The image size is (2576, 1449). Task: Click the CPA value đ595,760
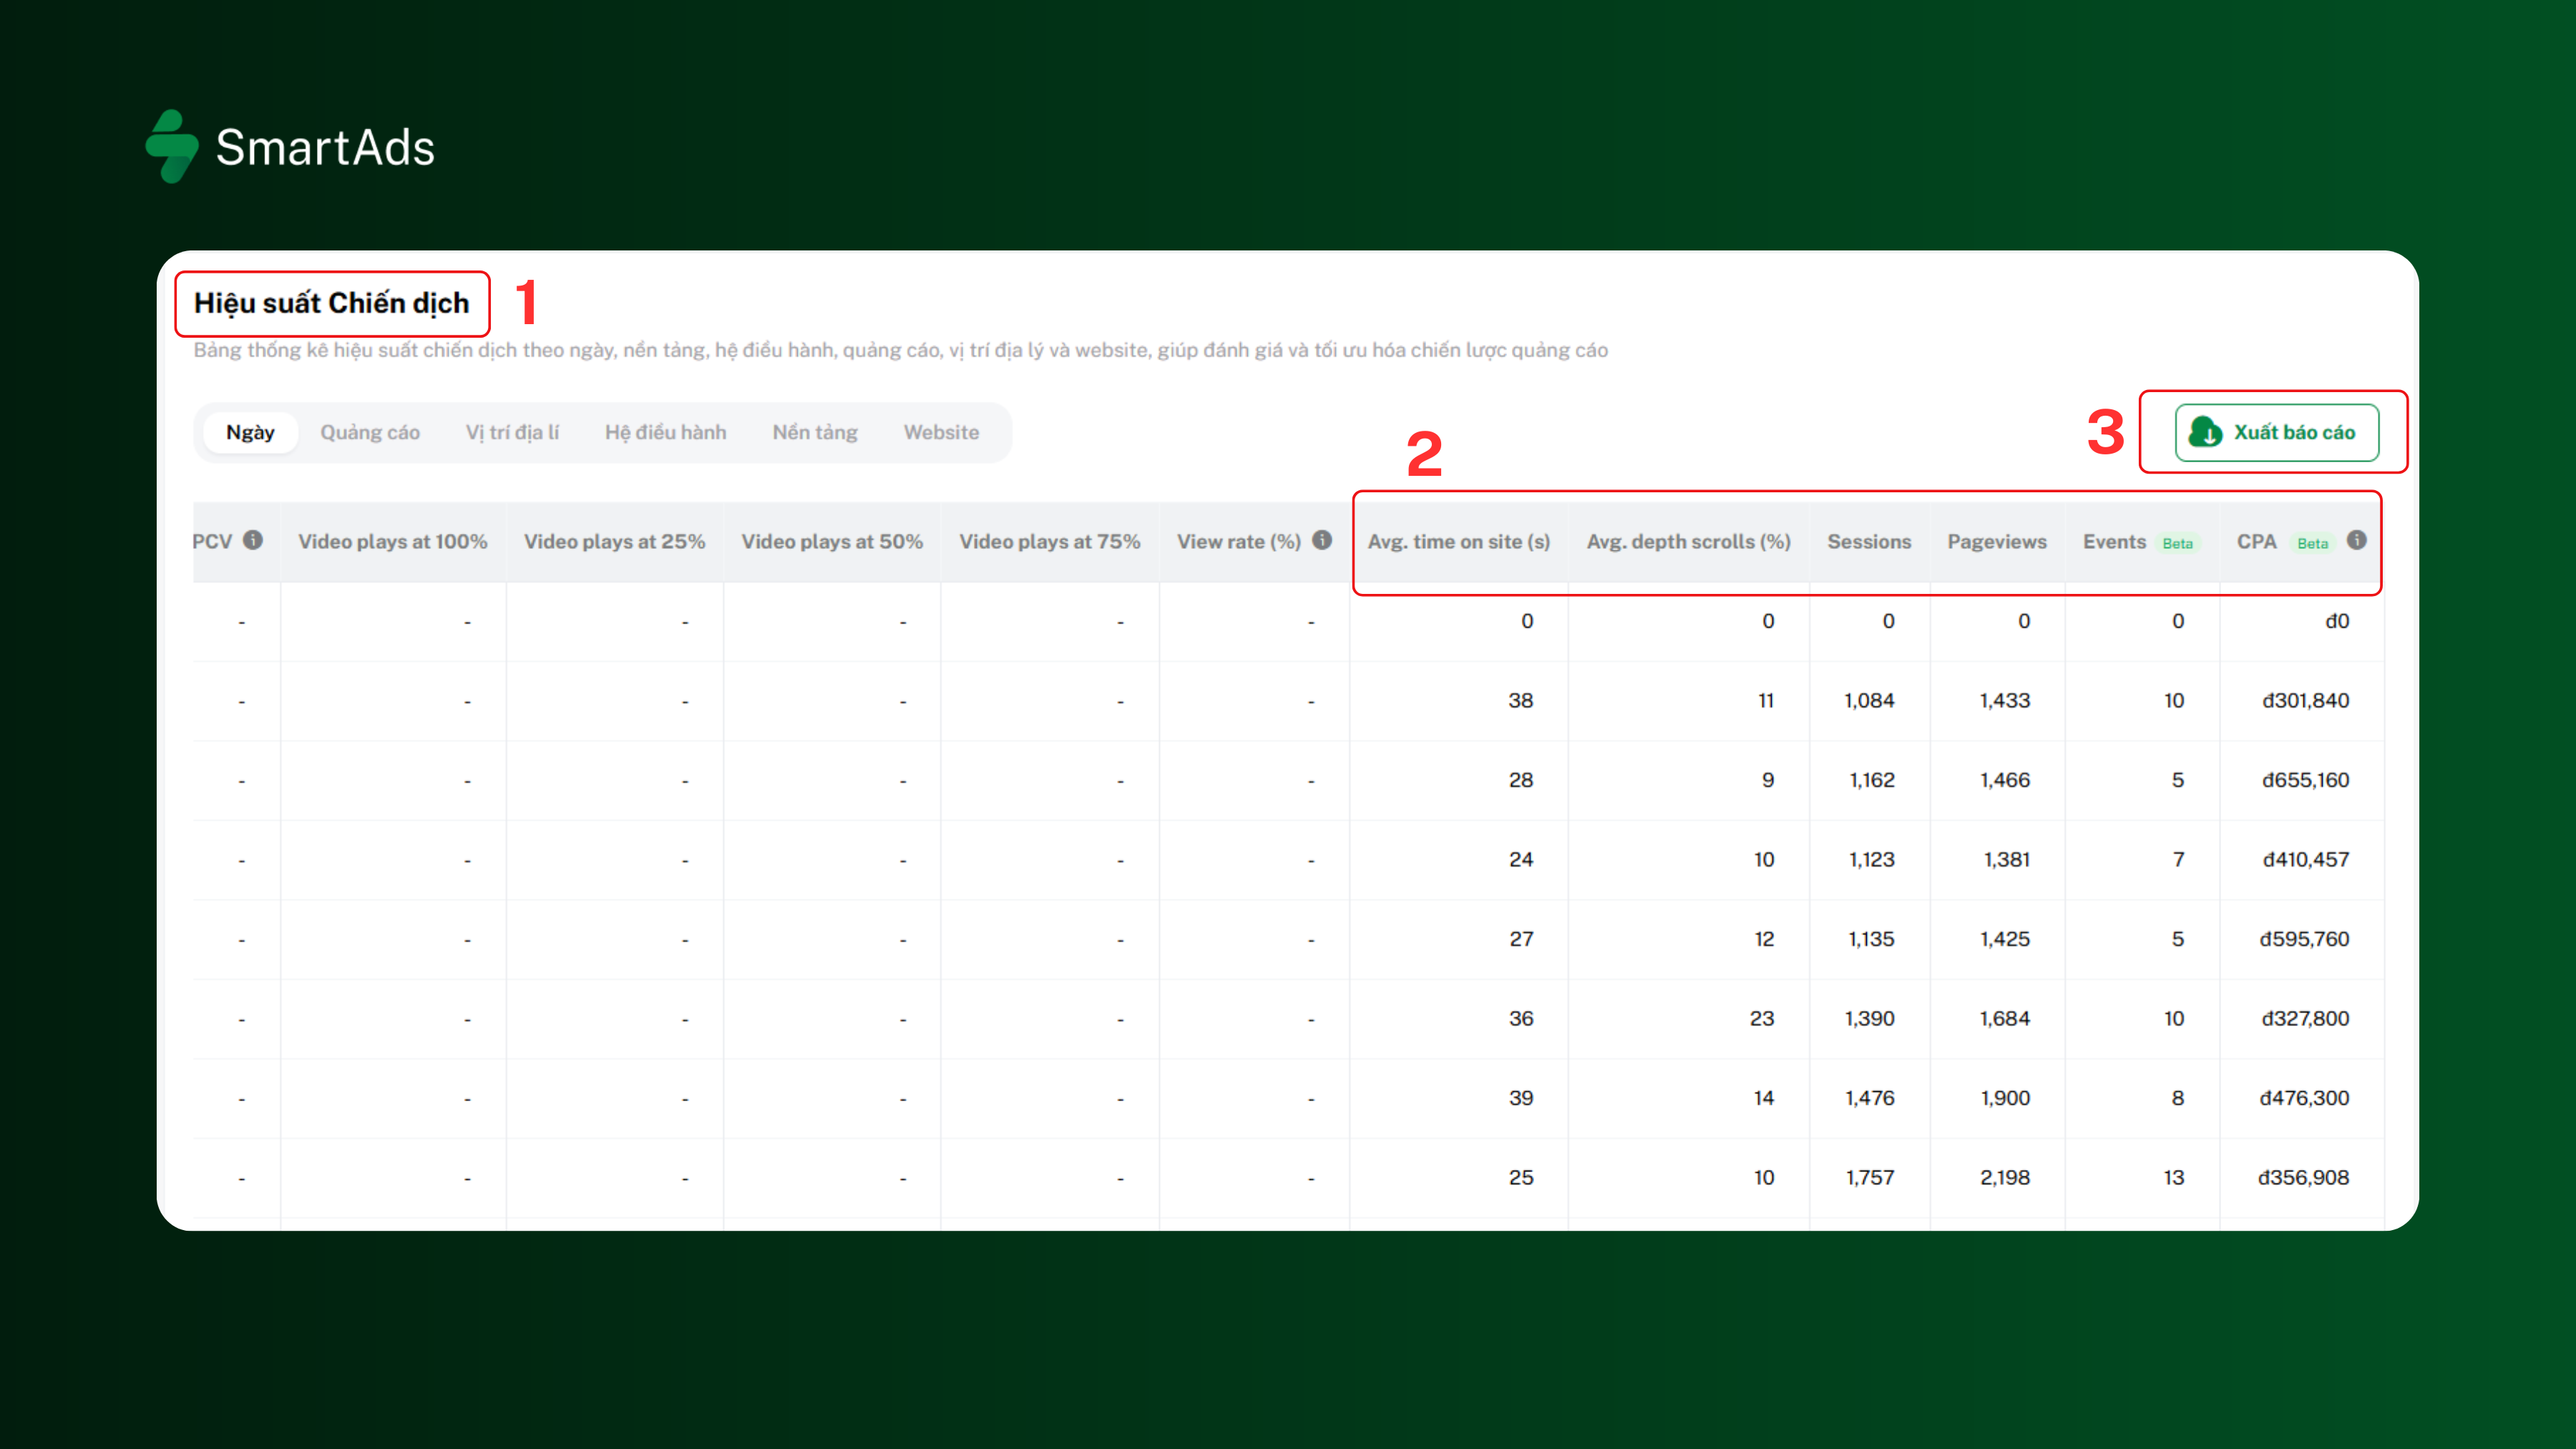coord(2304,939)
